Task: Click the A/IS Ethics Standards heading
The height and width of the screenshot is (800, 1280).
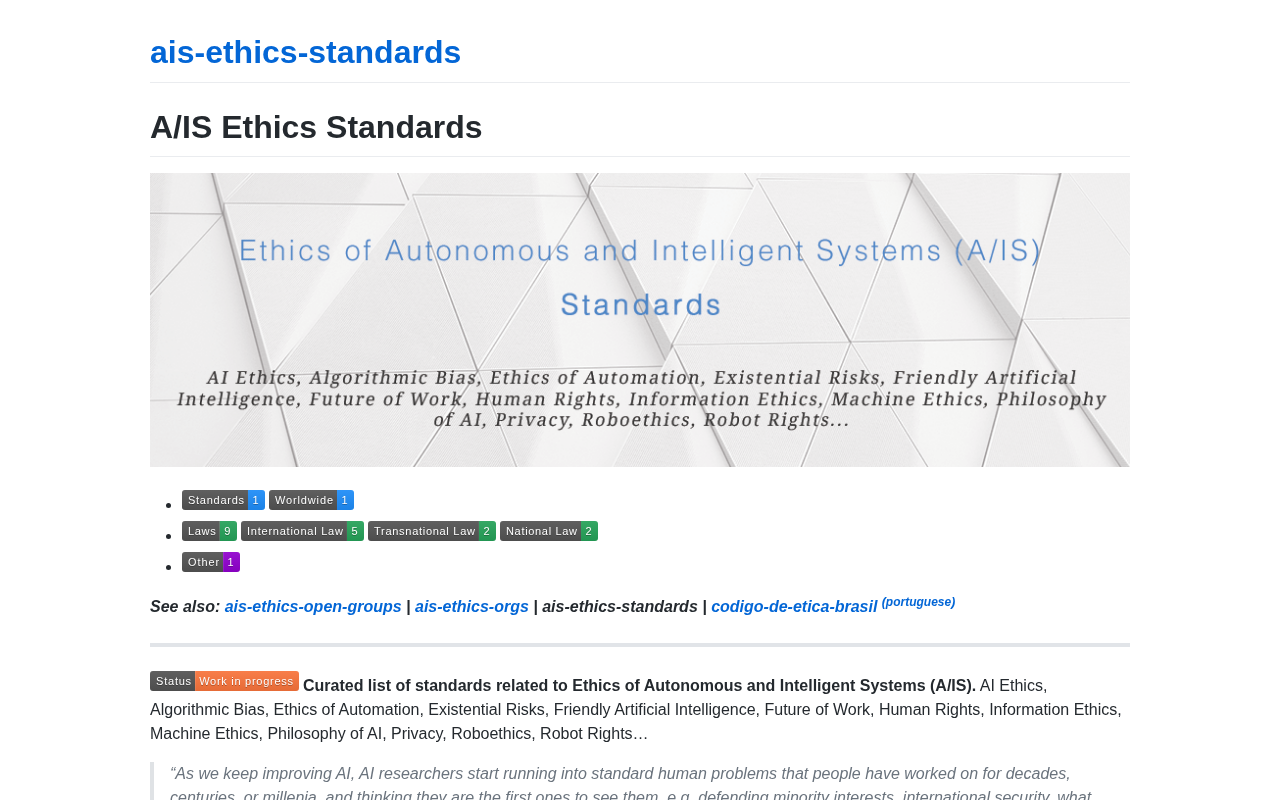Action: click(x=316, y=127)
